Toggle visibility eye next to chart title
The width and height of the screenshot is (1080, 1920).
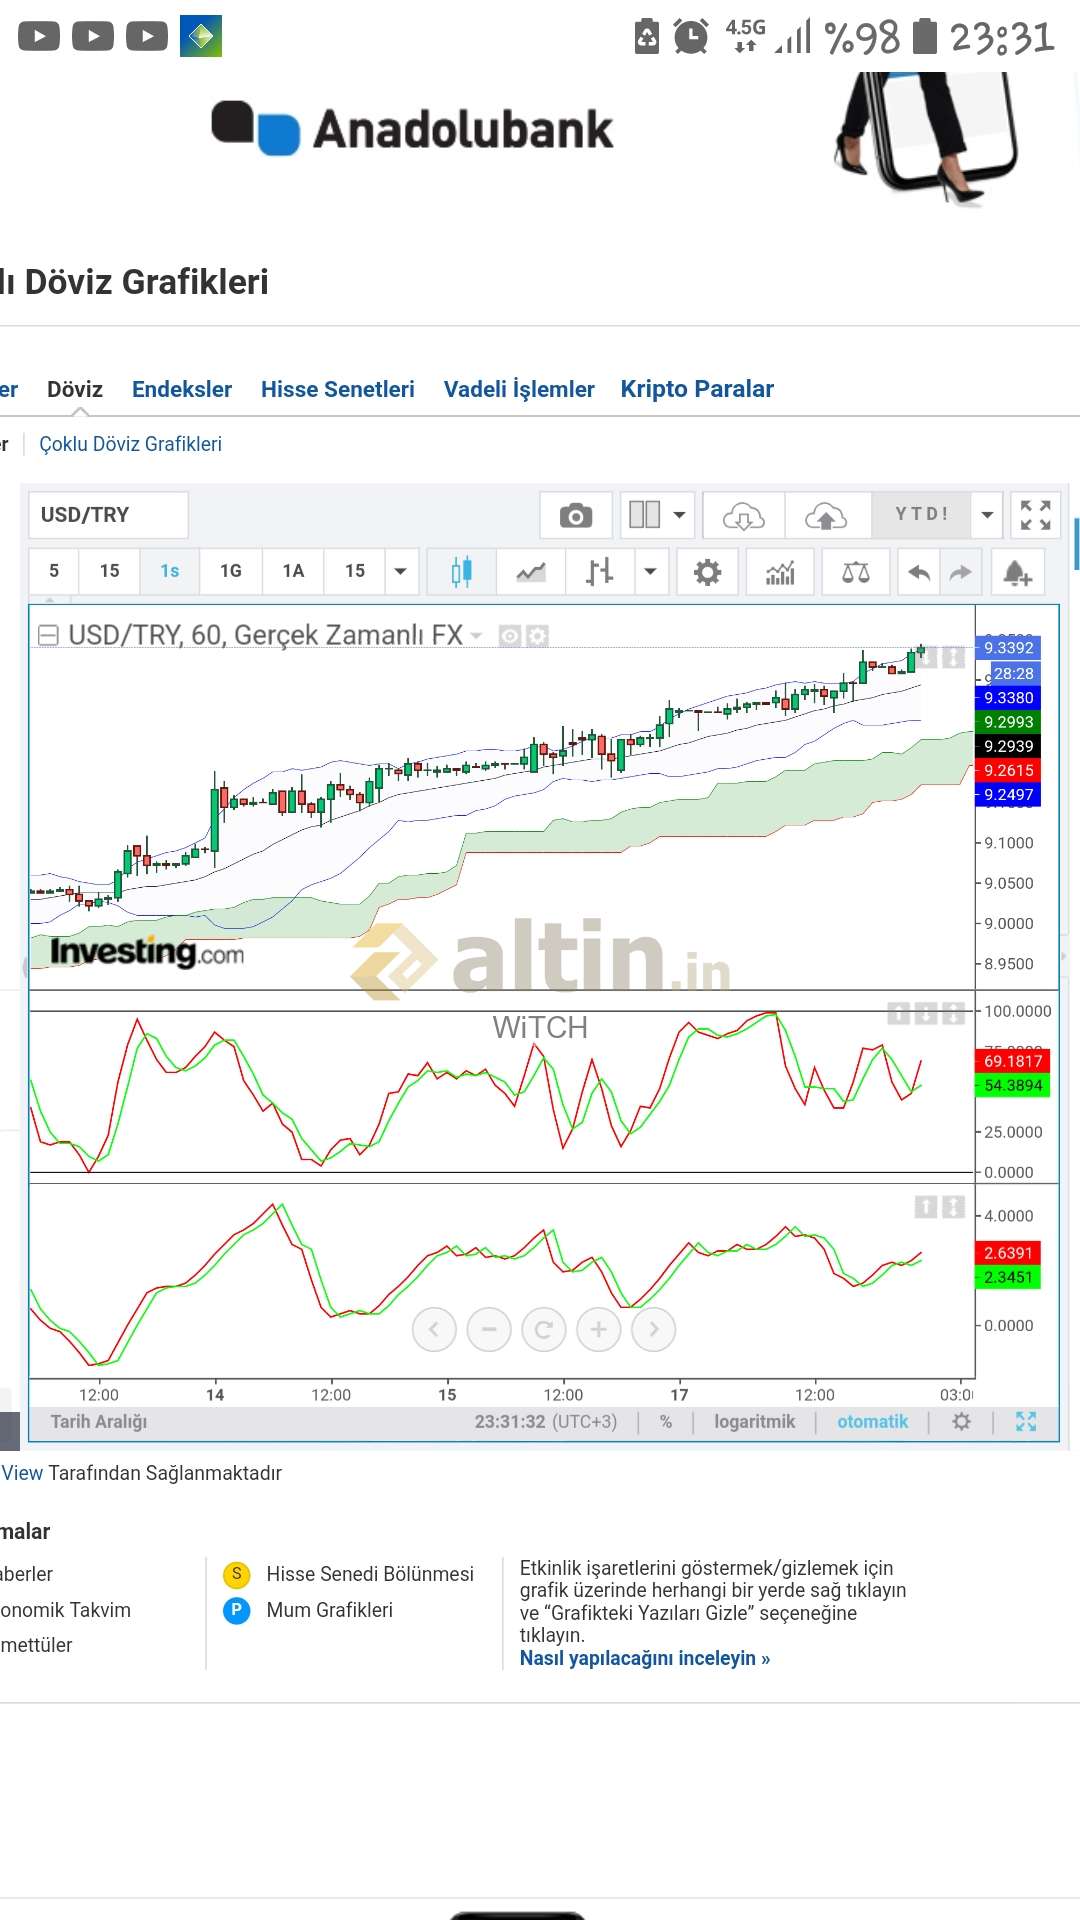[510, 636]
